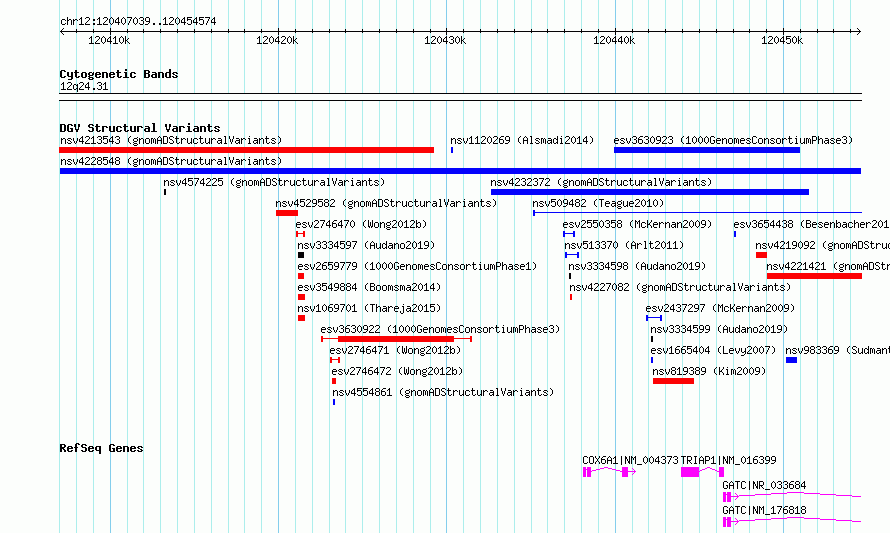Screen dimensions: 890x533
Task: Click GATC|NM_176818 gene label
Action: pyautogui.click(x=764, y=510)
